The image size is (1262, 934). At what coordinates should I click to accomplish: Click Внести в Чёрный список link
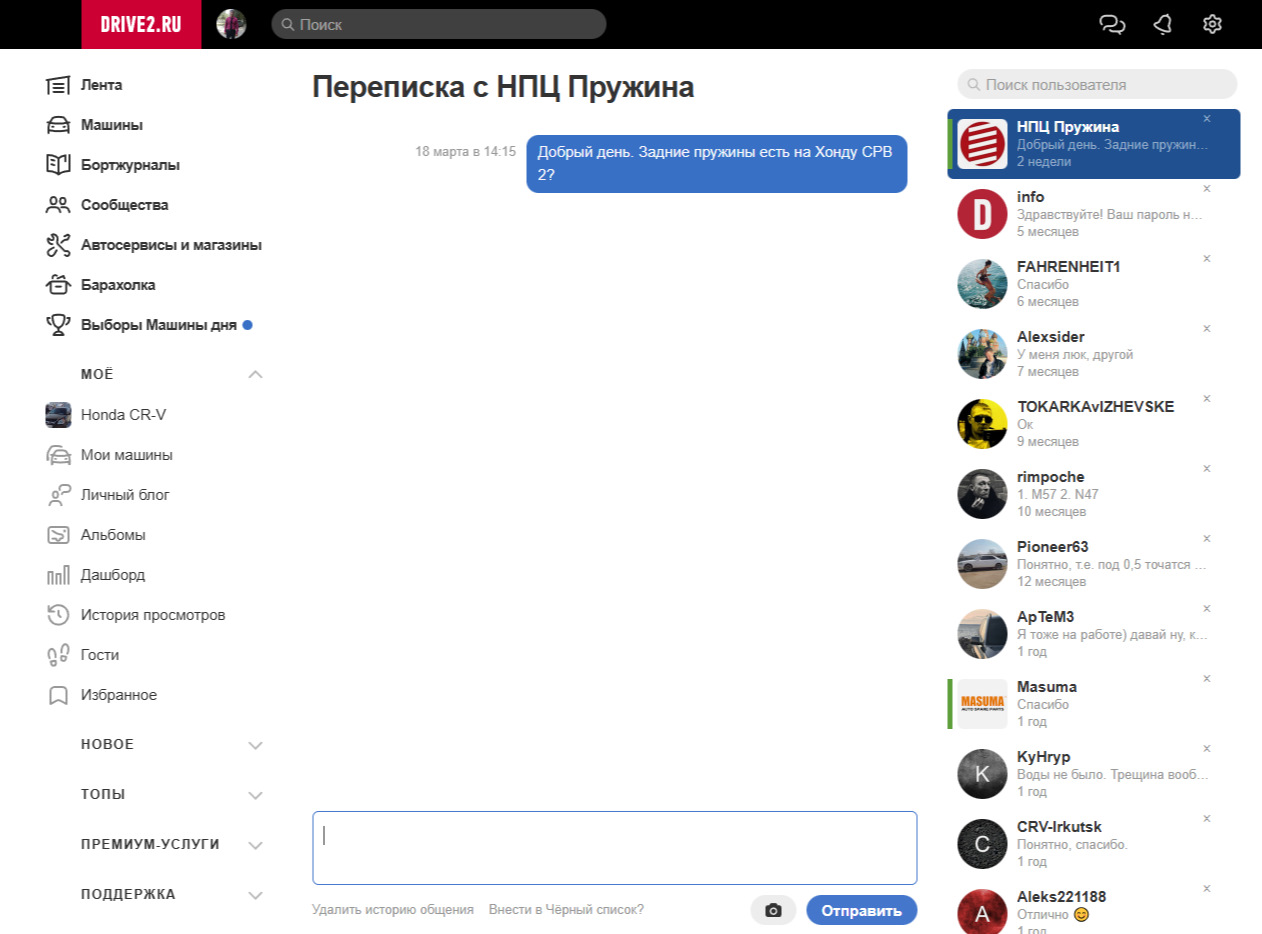(566, 910)
